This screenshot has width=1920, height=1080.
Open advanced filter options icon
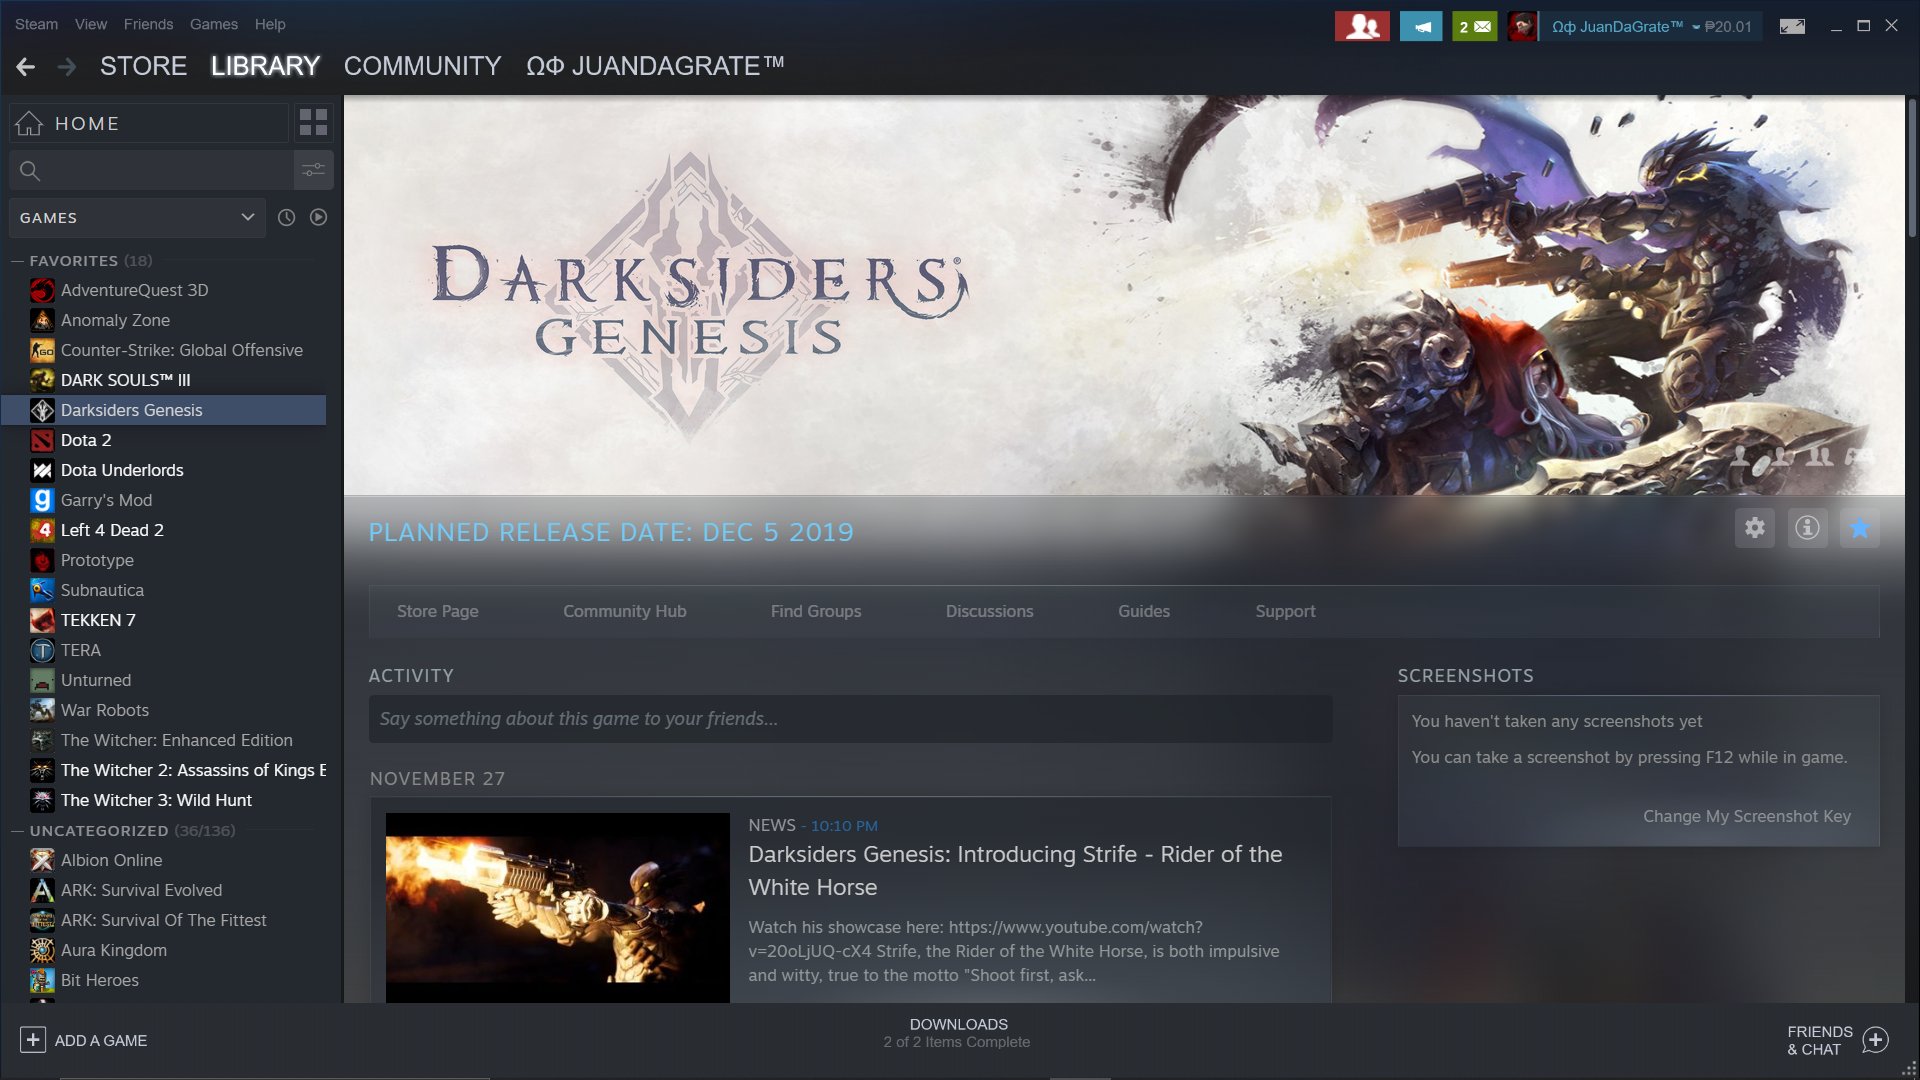(313, 170)
